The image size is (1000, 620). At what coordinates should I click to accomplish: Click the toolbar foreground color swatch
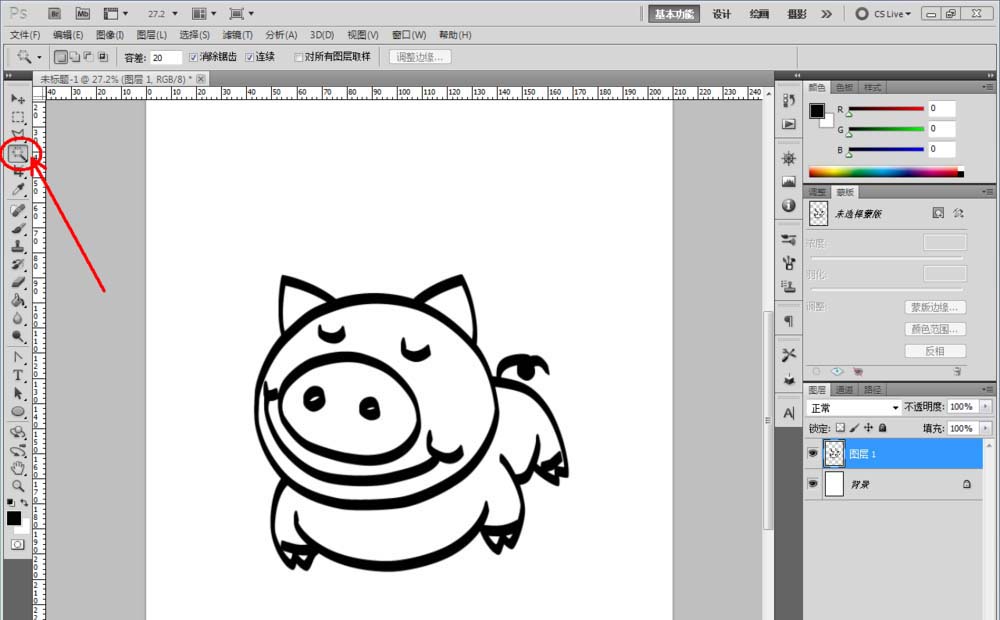(13, 518)
